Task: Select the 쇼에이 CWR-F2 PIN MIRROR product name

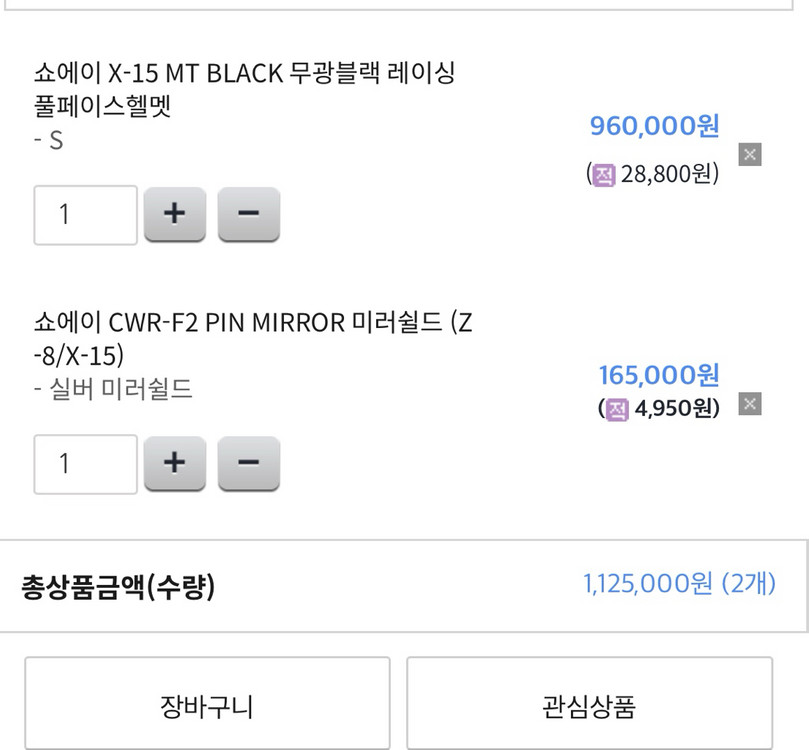Action: (252, 339)
